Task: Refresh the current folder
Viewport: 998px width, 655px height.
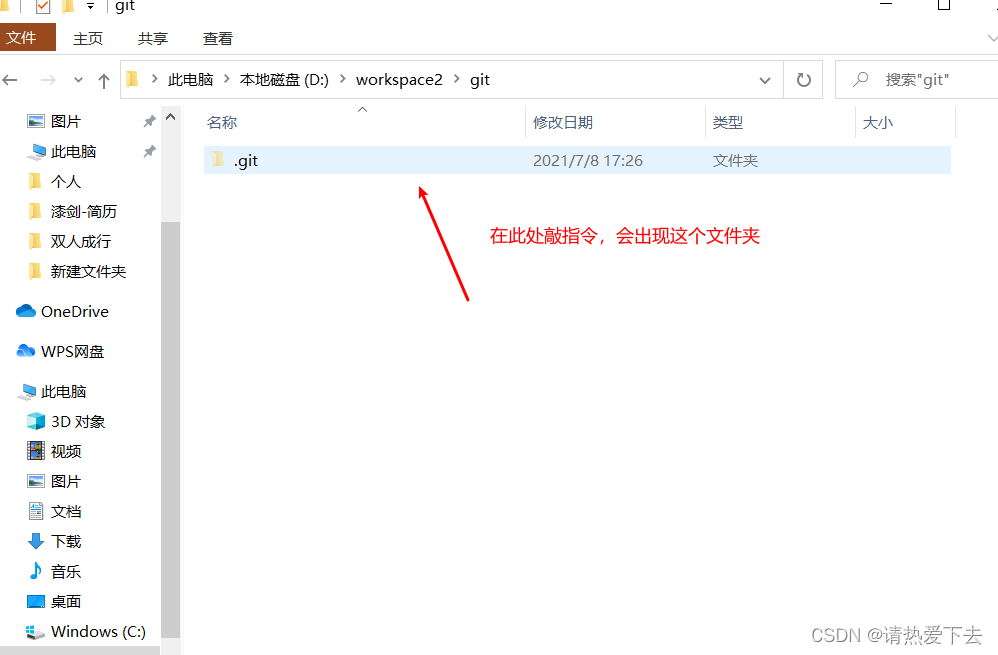Action: click(803, 80)
